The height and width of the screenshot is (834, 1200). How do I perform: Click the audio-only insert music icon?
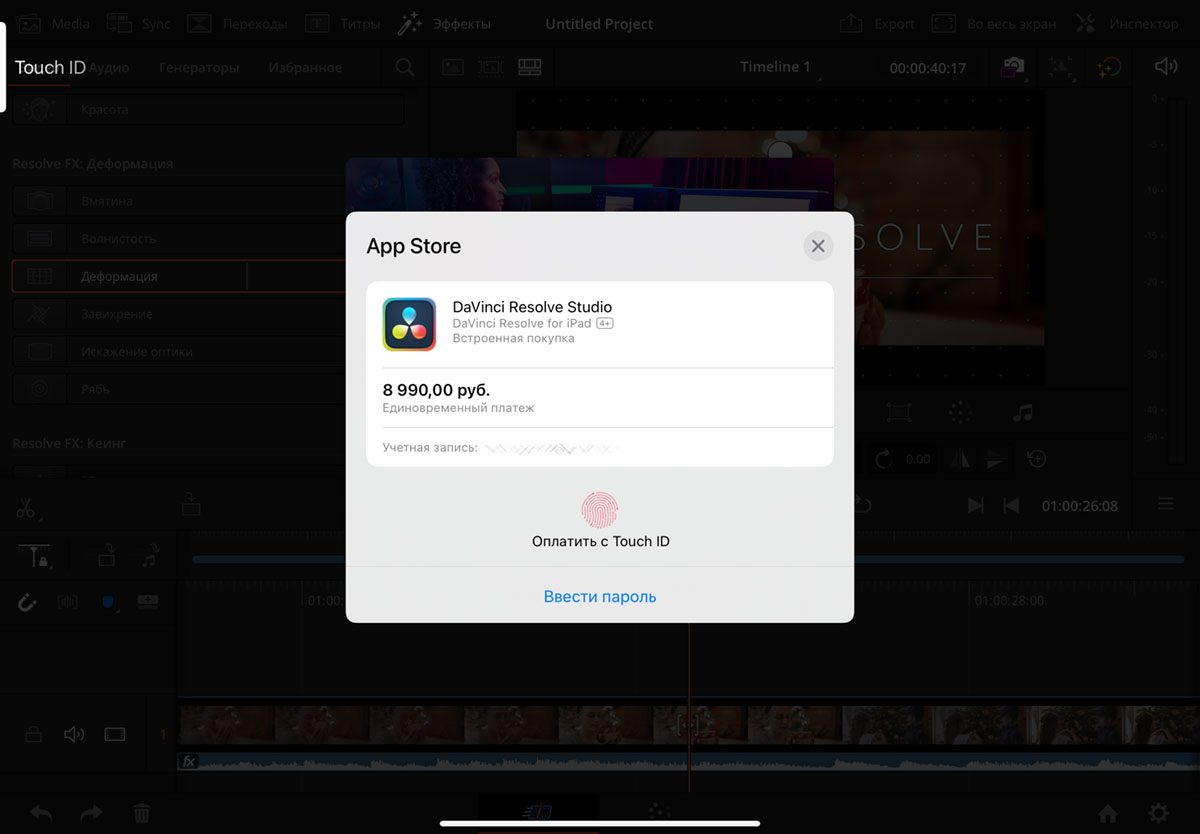150,555
